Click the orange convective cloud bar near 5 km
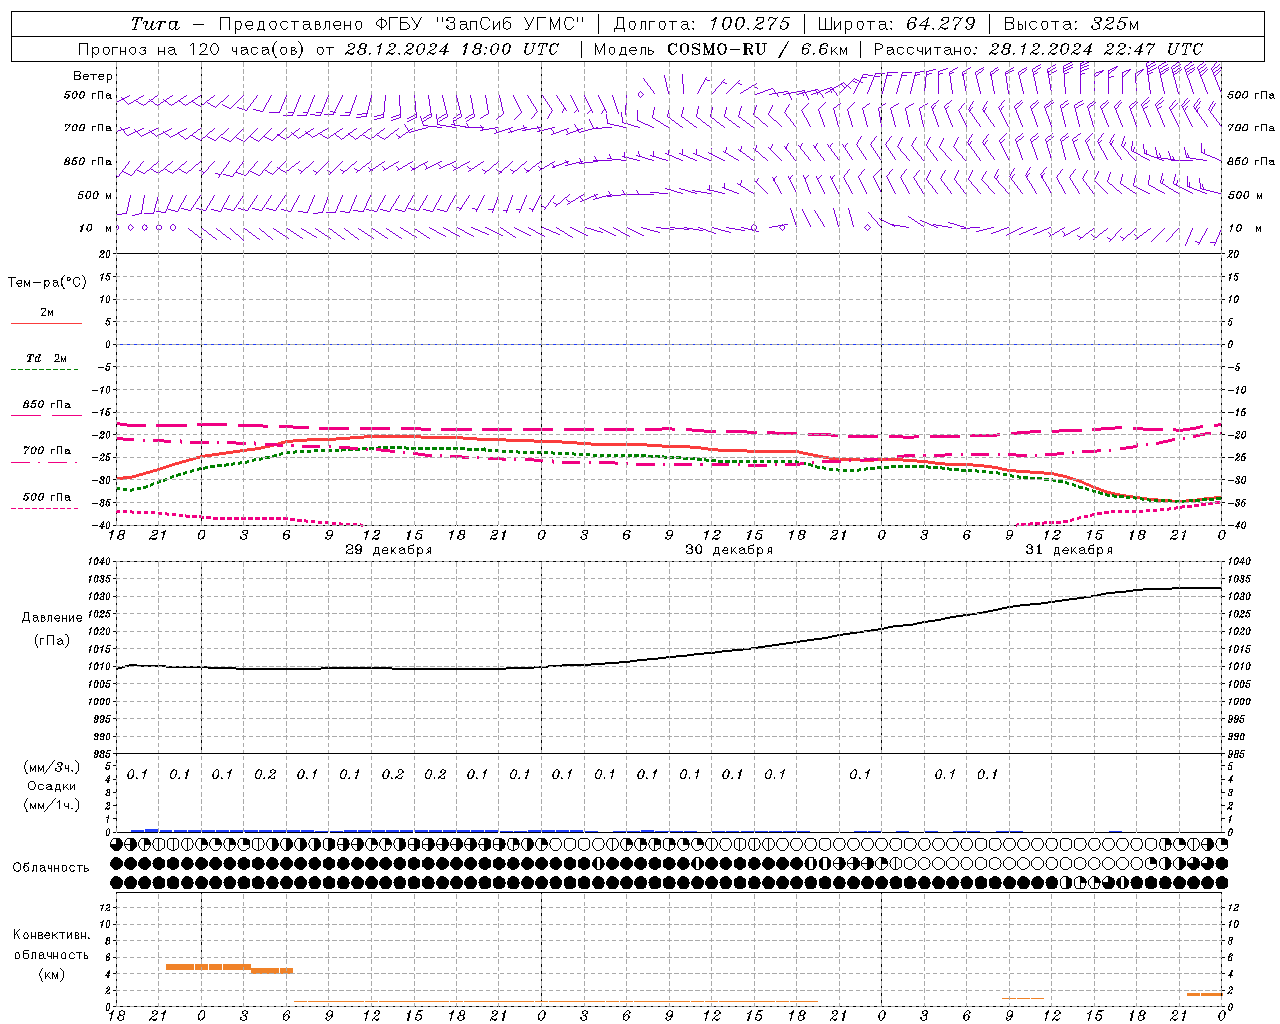 208,967
